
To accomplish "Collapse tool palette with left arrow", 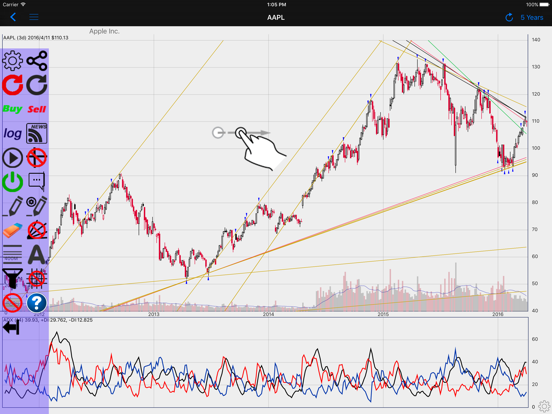I will (11, 328).
